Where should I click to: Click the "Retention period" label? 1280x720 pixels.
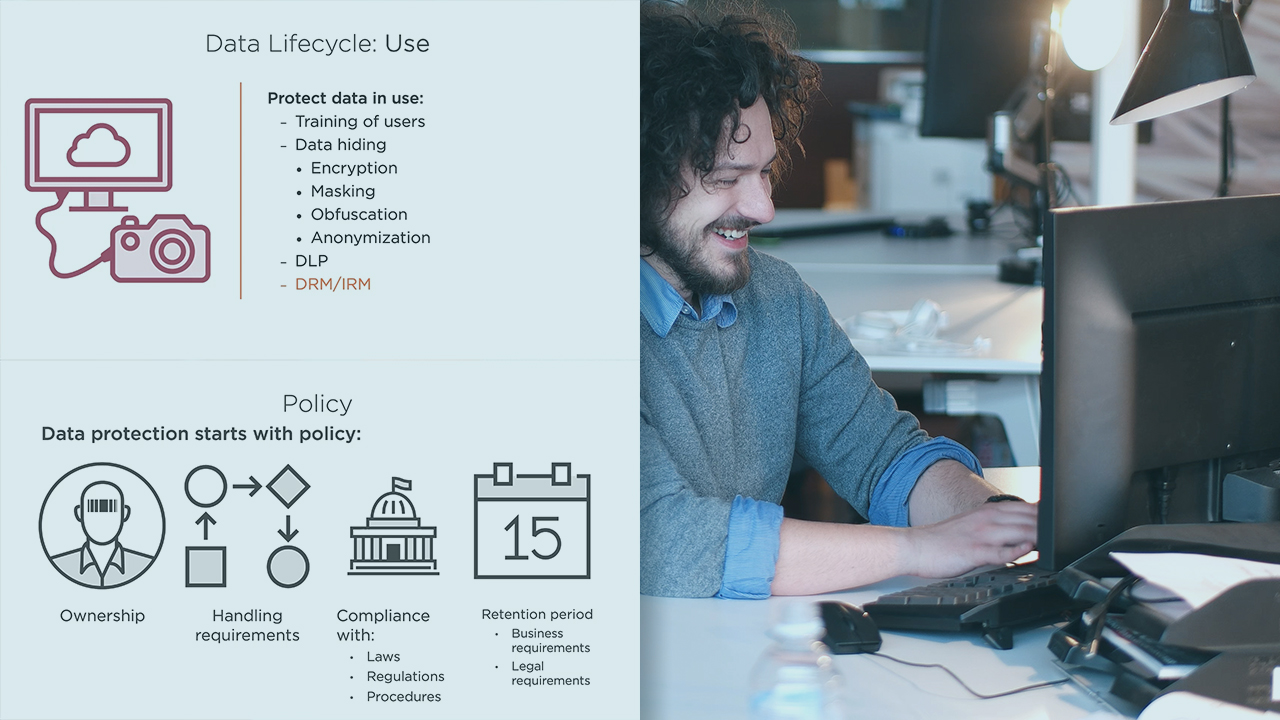(x=537, y=614)
